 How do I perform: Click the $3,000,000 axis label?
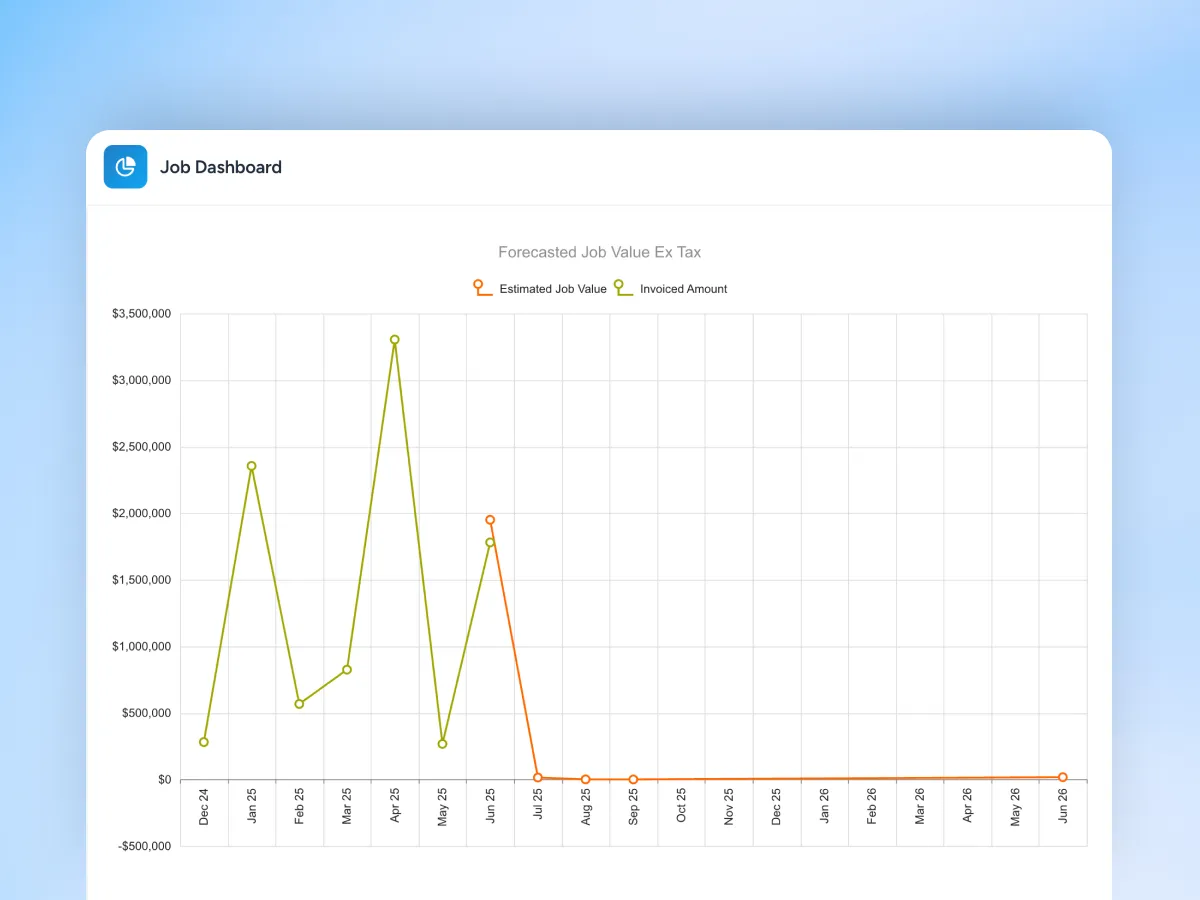(x=142, y=380)
